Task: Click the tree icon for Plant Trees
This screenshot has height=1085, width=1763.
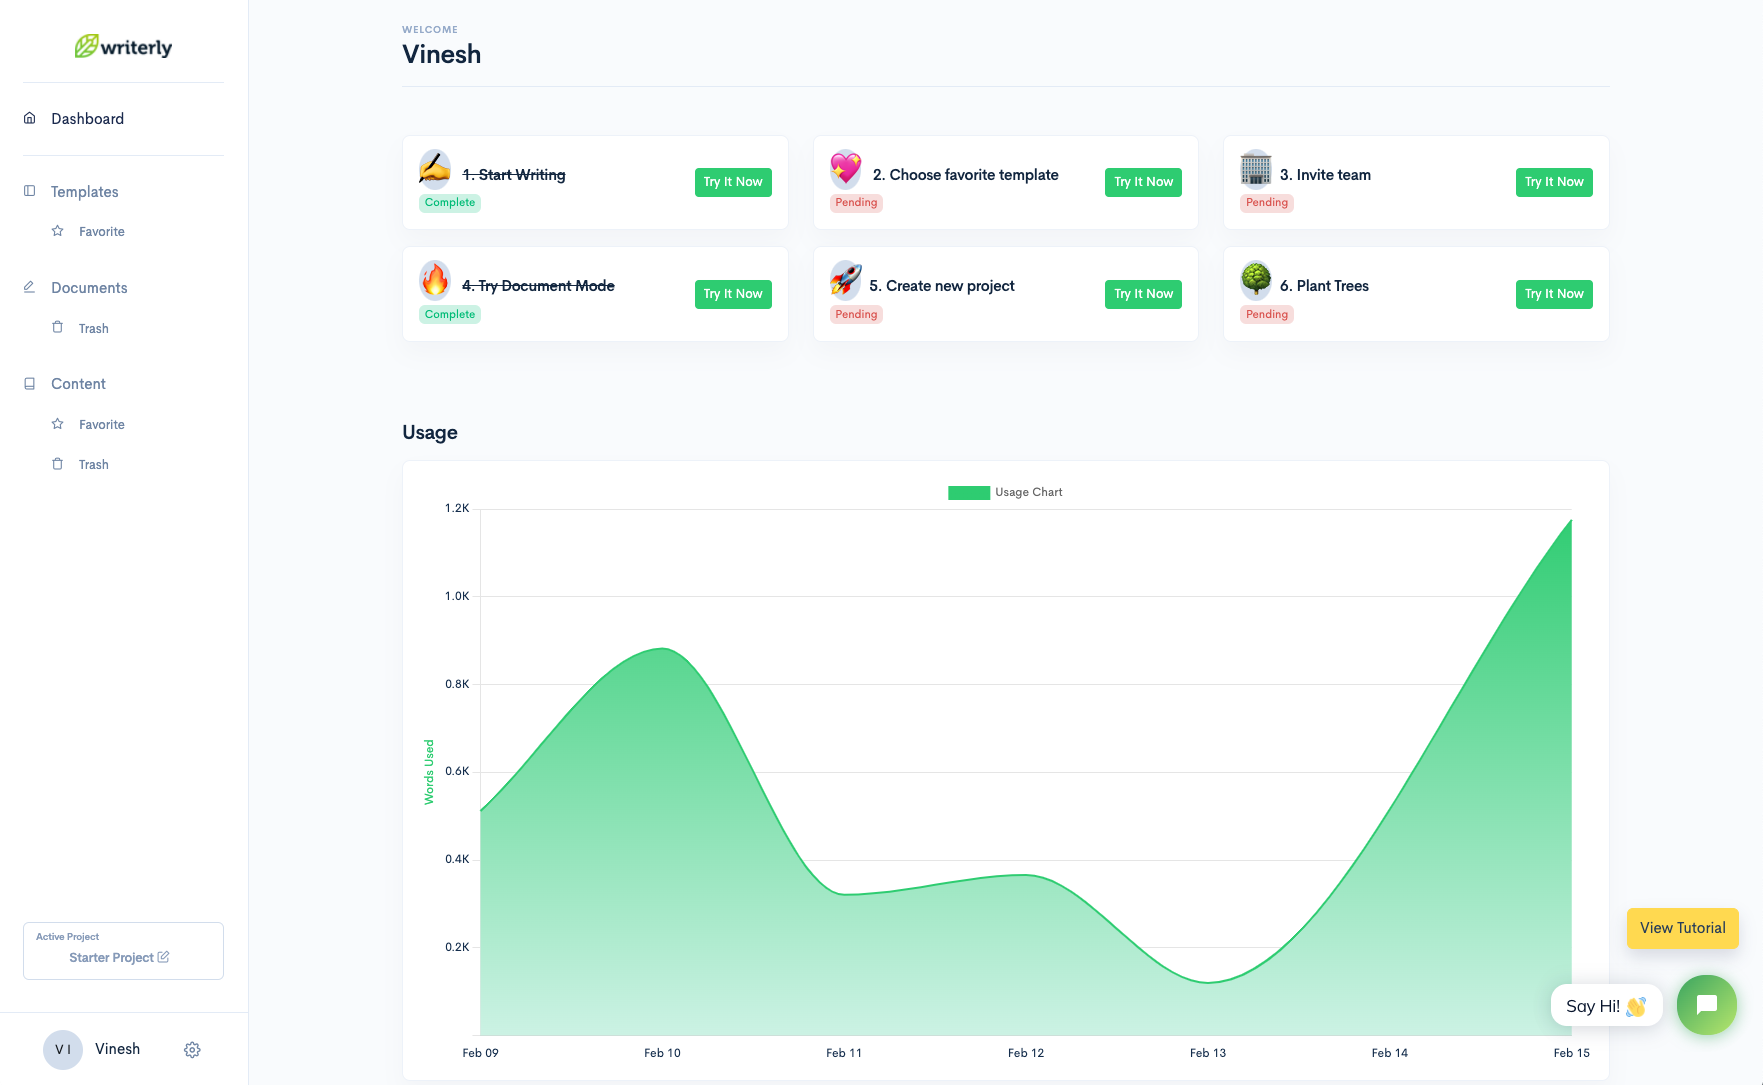Action: pos(1256,280)
